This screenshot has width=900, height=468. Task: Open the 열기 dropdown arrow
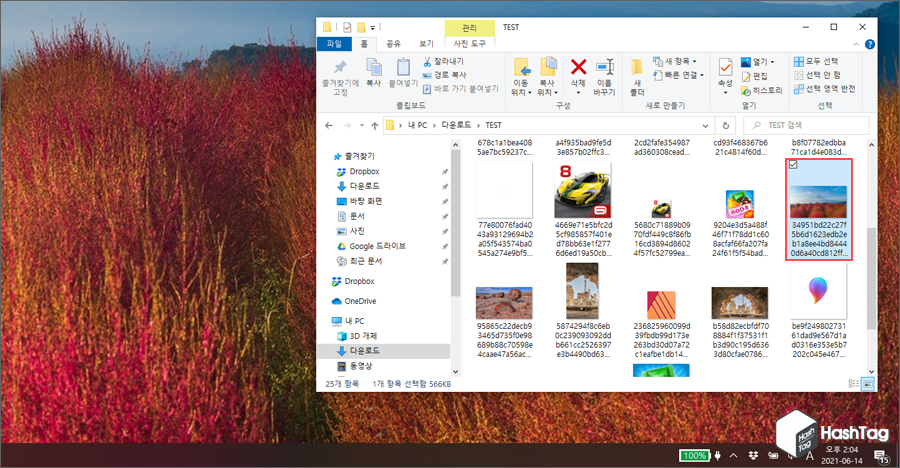tap(773, 62)
